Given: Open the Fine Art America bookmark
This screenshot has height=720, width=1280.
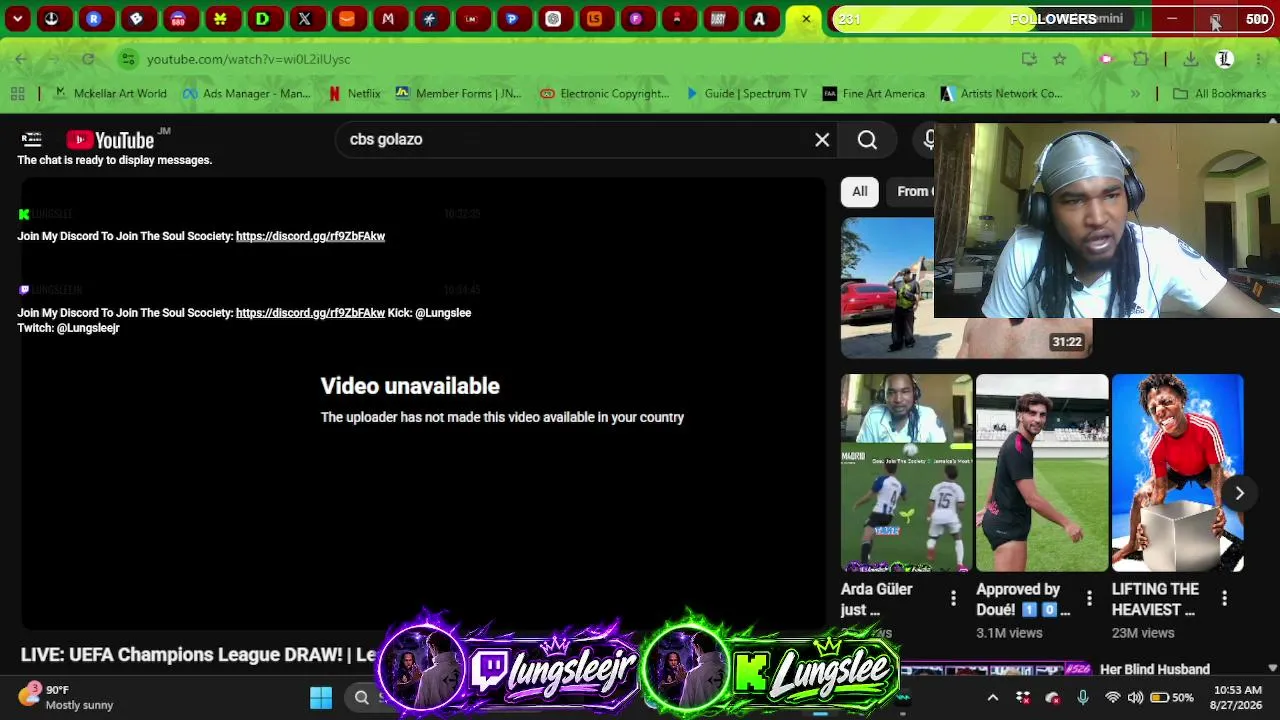Looking at the screenshot, I should coord(874,94).
